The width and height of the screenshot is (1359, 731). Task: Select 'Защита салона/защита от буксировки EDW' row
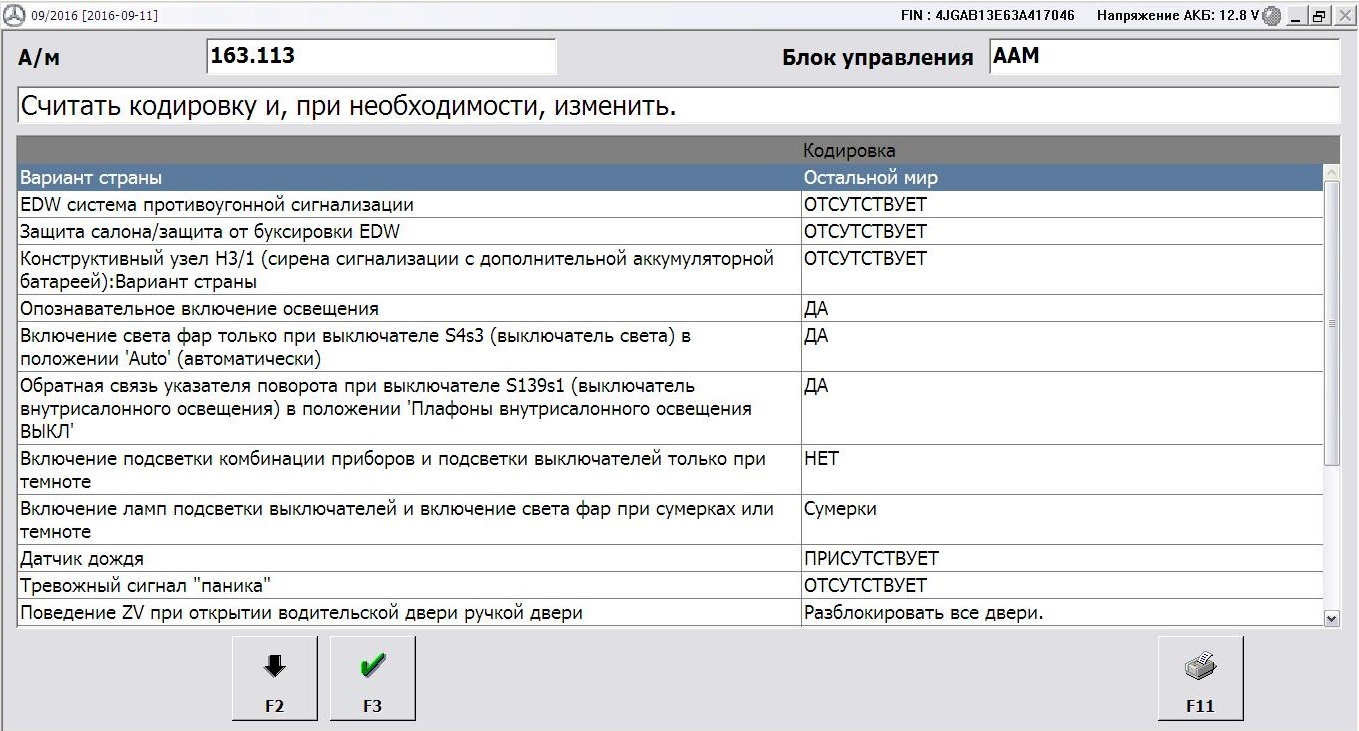(670, 232)
